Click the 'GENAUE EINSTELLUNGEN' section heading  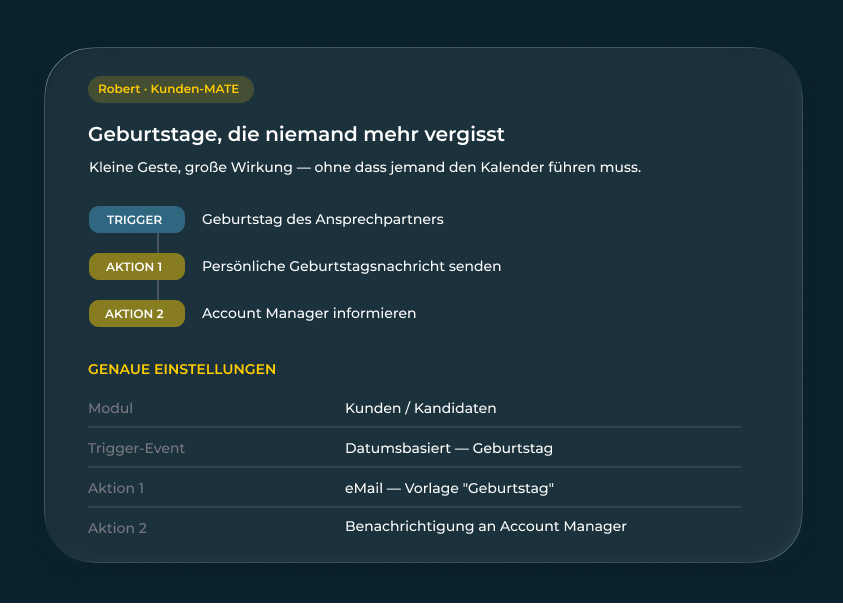click(182, 369)
